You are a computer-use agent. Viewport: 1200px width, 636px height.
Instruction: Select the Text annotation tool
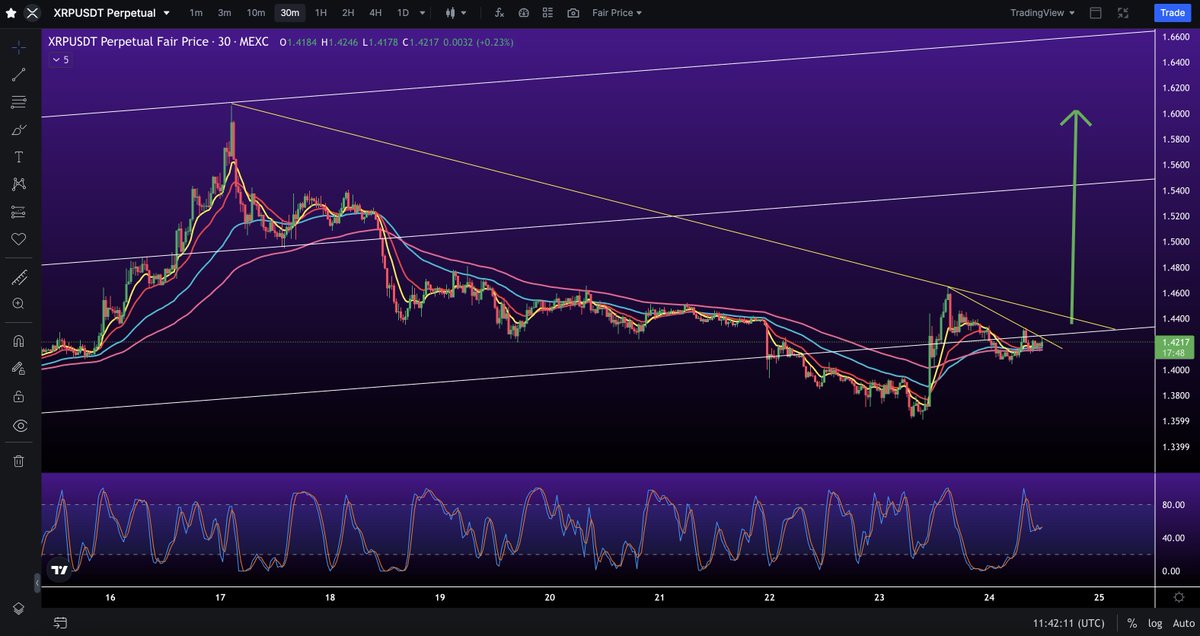(18, 157)
